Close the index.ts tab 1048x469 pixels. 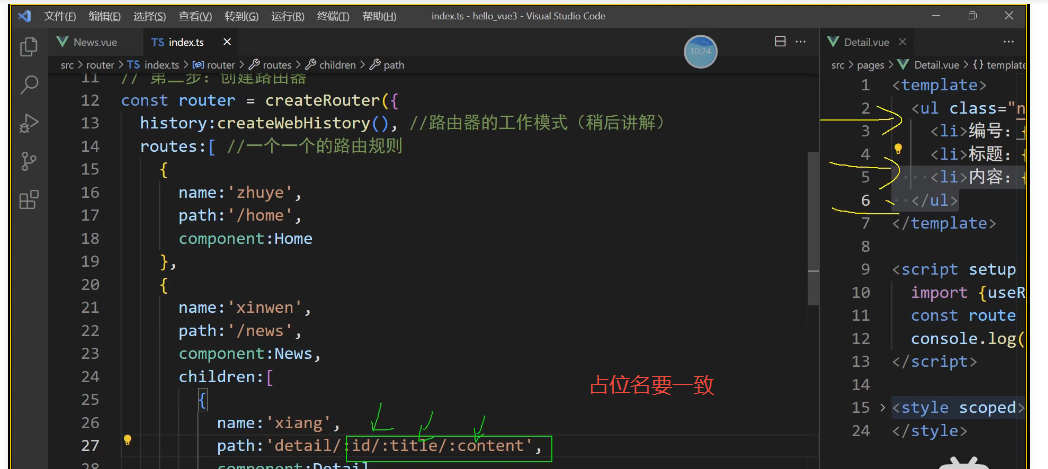point(227,42)
